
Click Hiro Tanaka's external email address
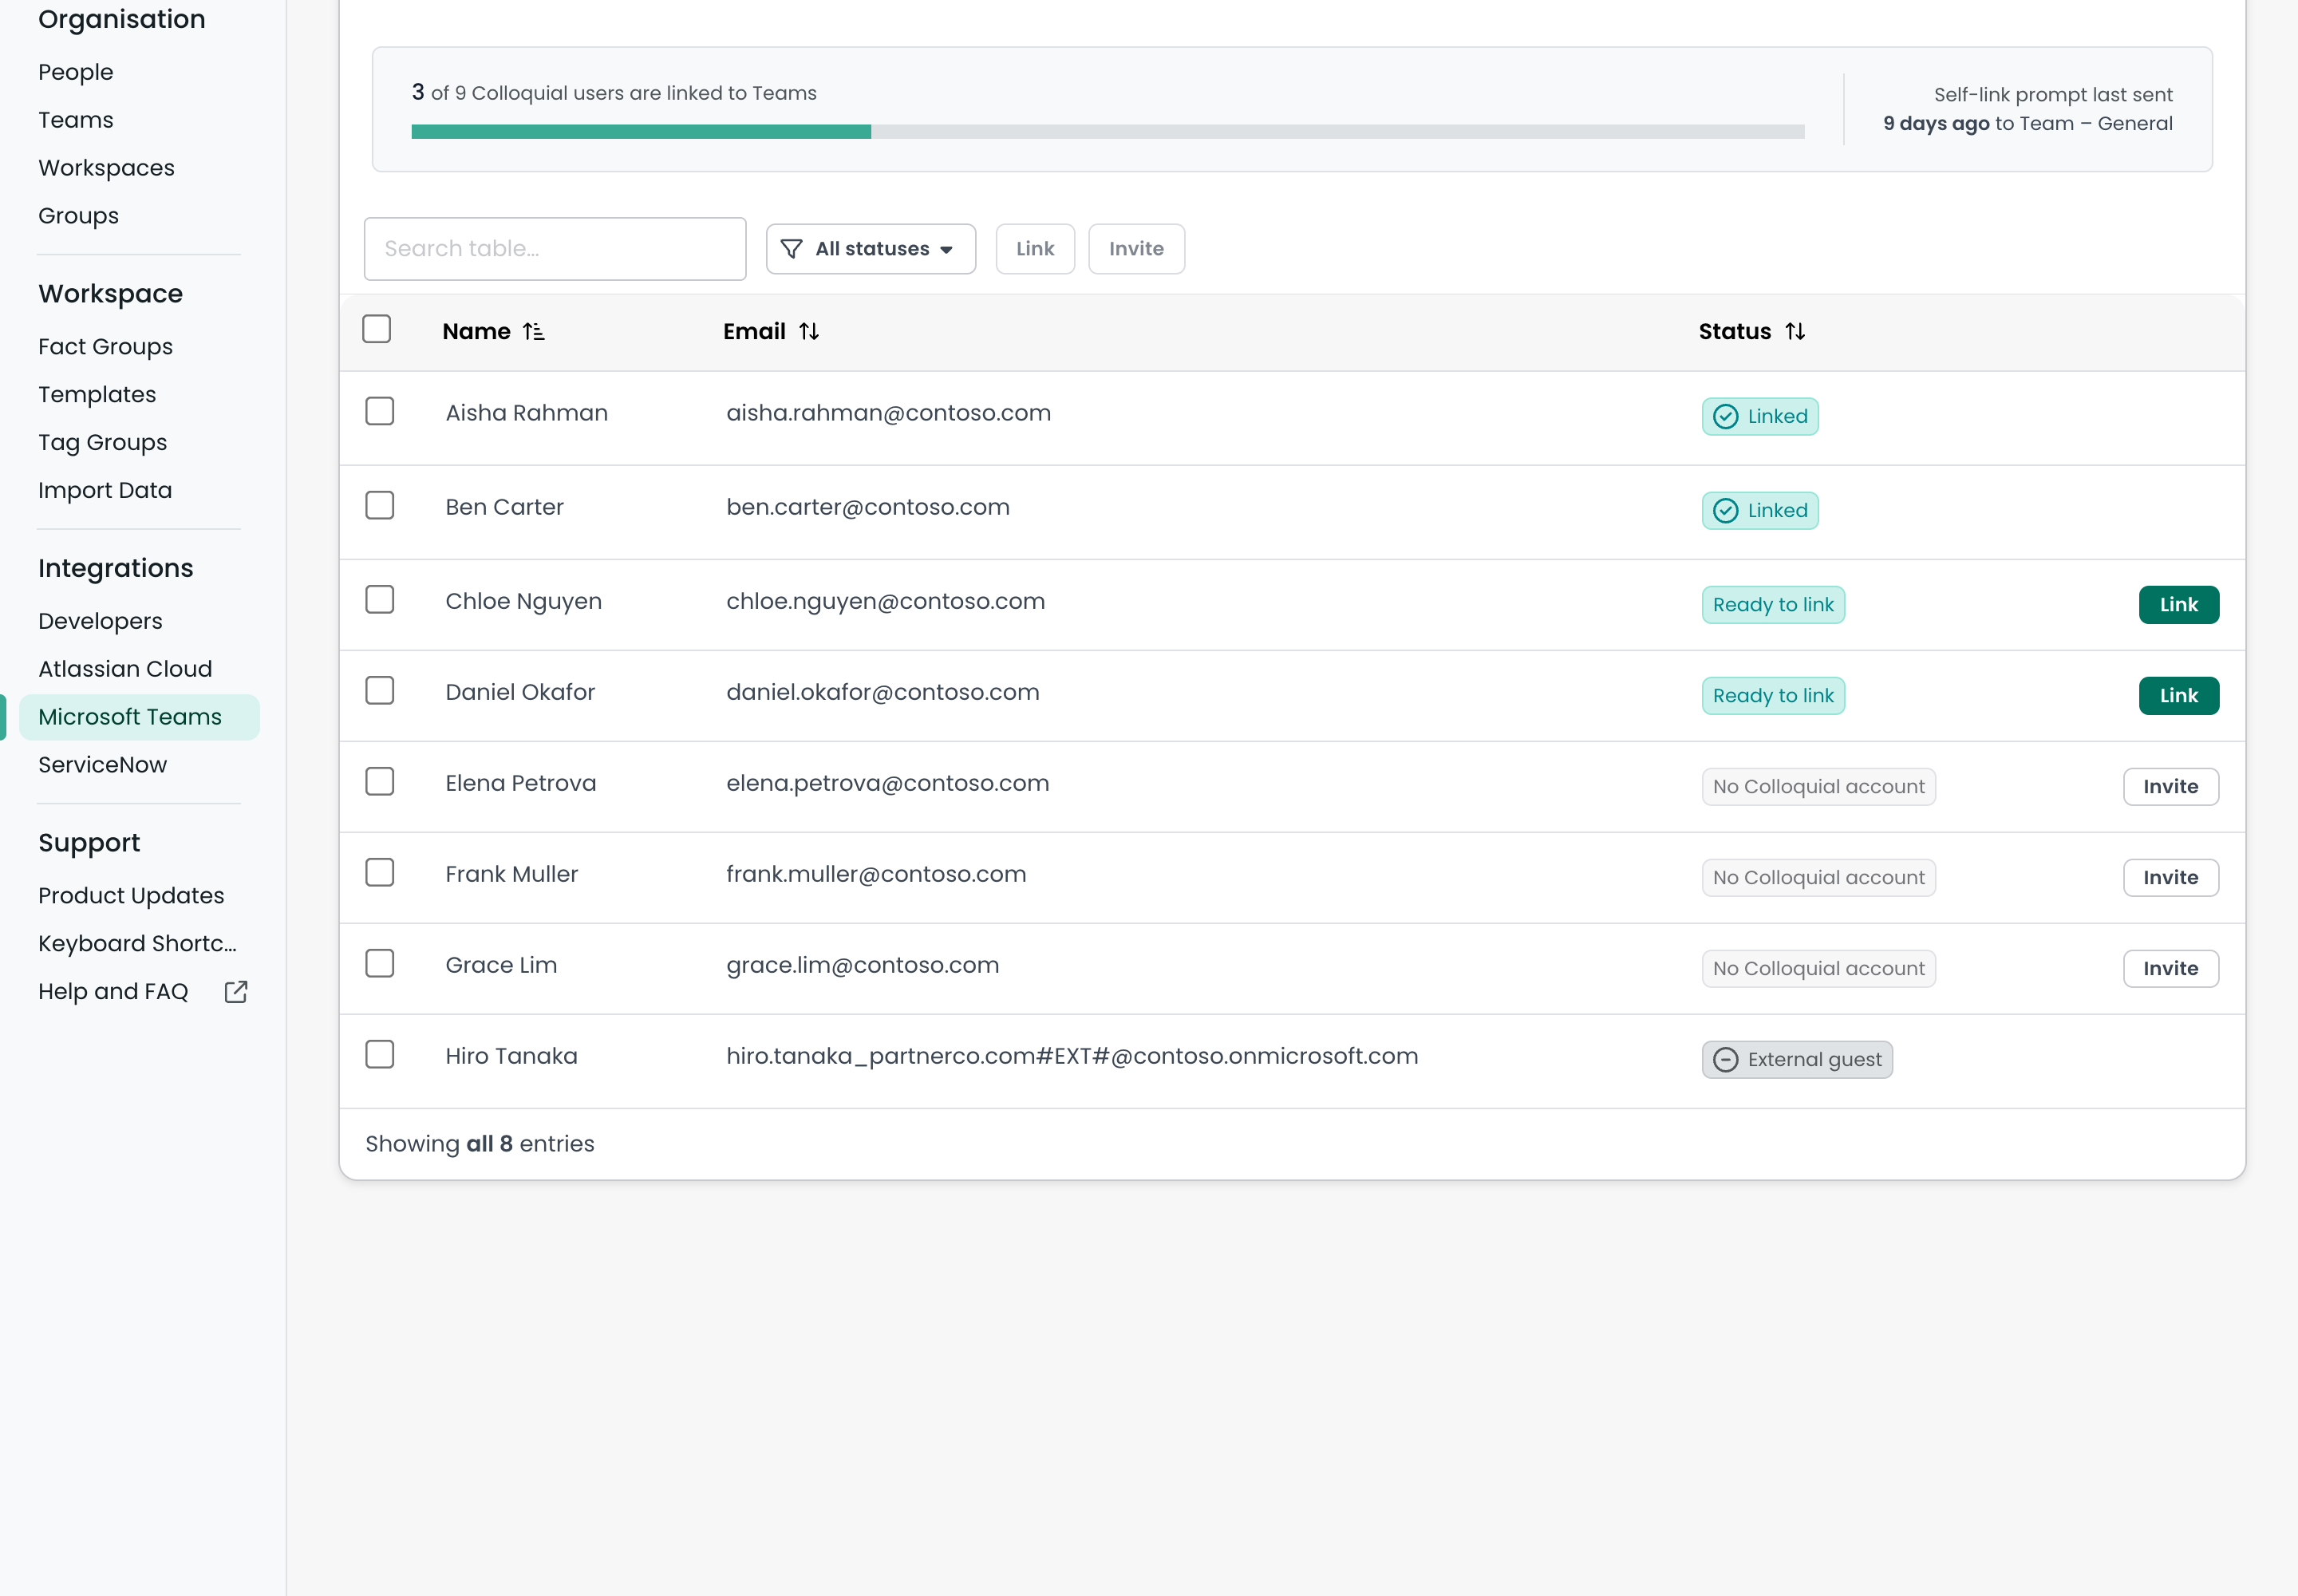click(x=1072, y=1056)
